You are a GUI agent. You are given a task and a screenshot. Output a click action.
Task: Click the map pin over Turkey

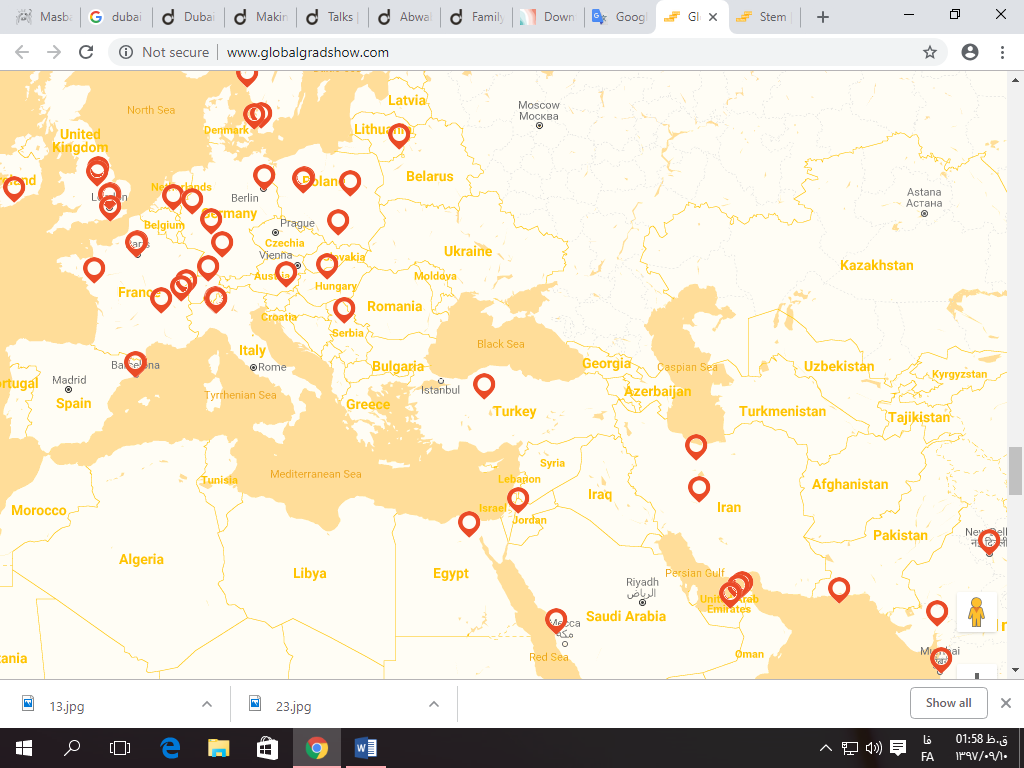(x=484, y=384)
